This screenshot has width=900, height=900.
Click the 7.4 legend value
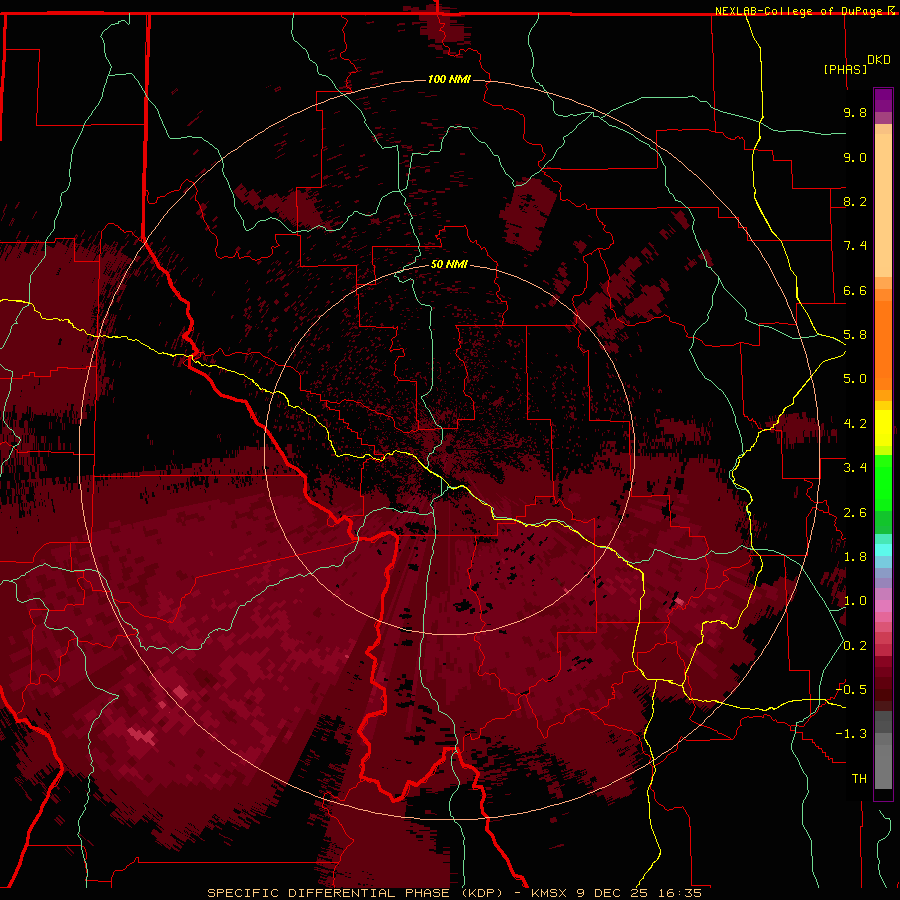(855, 246)
